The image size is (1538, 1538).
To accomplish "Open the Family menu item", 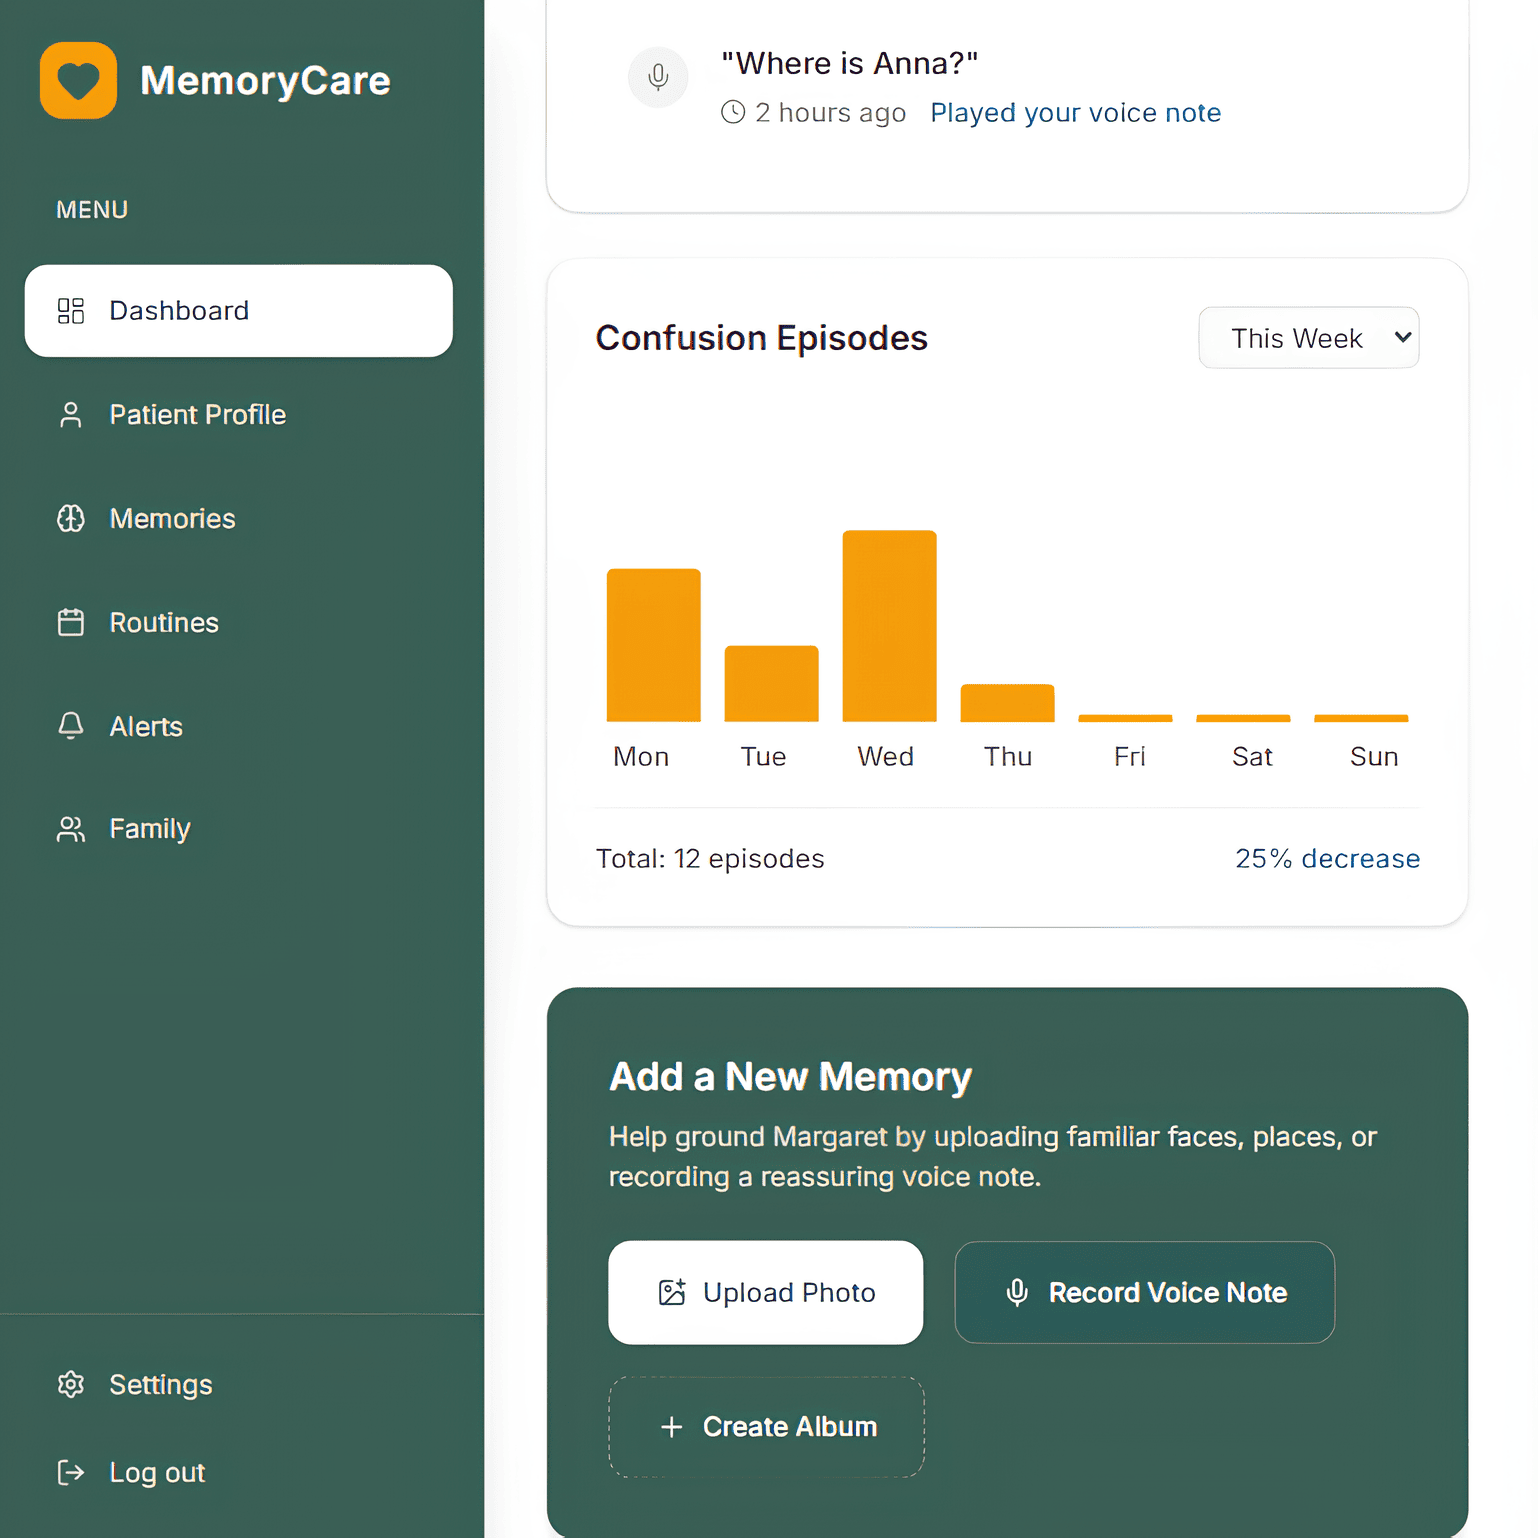I will click(x=150, y=829).
